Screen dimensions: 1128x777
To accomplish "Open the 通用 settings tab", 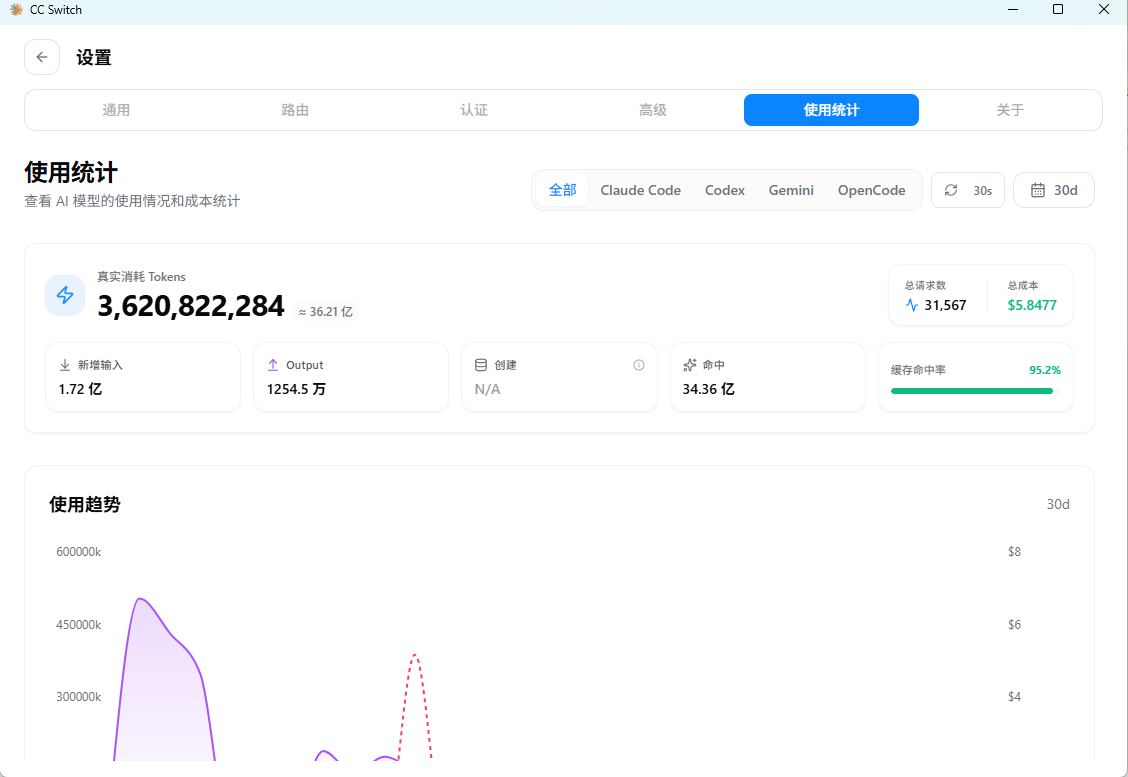I will point(116,110).
